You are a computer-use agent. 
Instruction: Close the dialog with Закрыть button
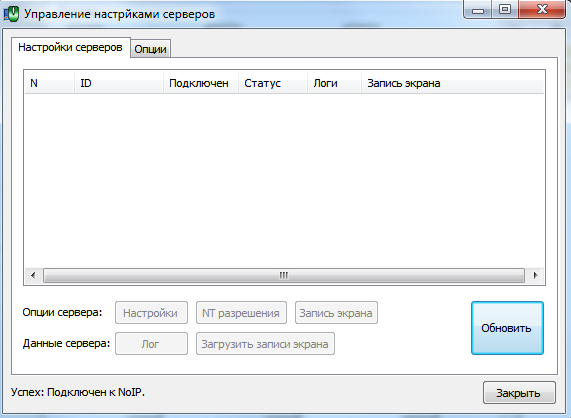tap(519, 393)
